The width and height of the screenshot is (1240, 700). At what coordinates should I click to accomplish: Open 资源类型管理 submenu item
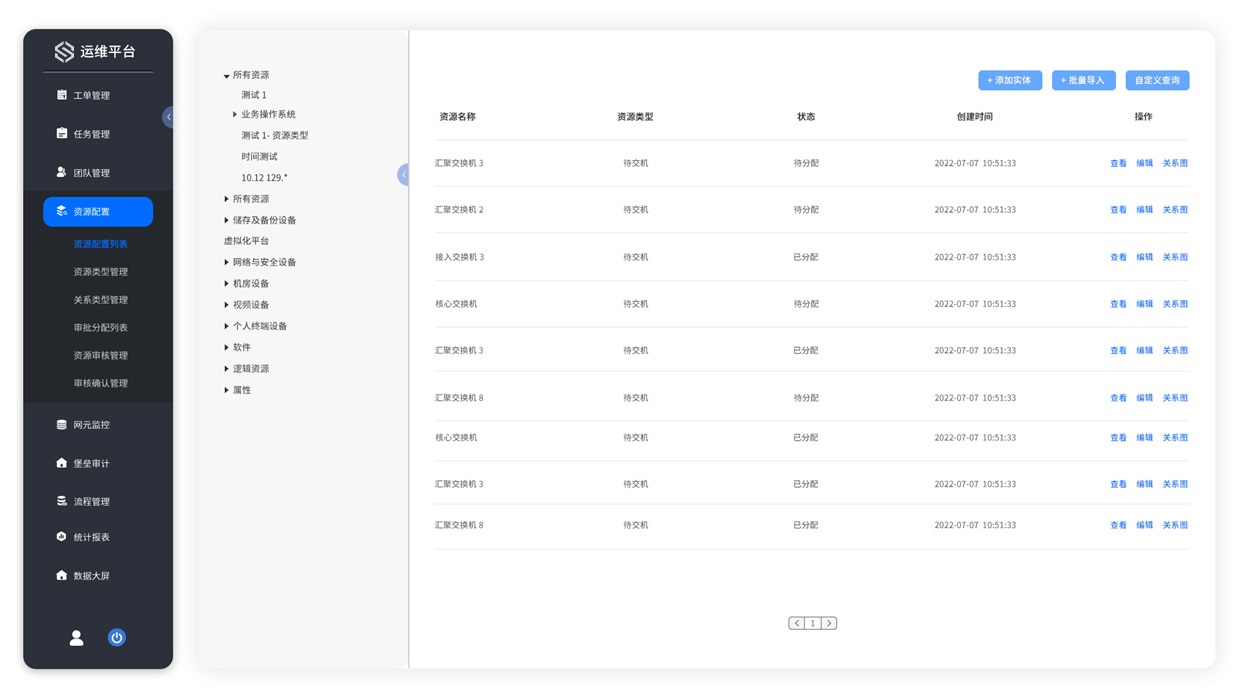tap(100, 272)
